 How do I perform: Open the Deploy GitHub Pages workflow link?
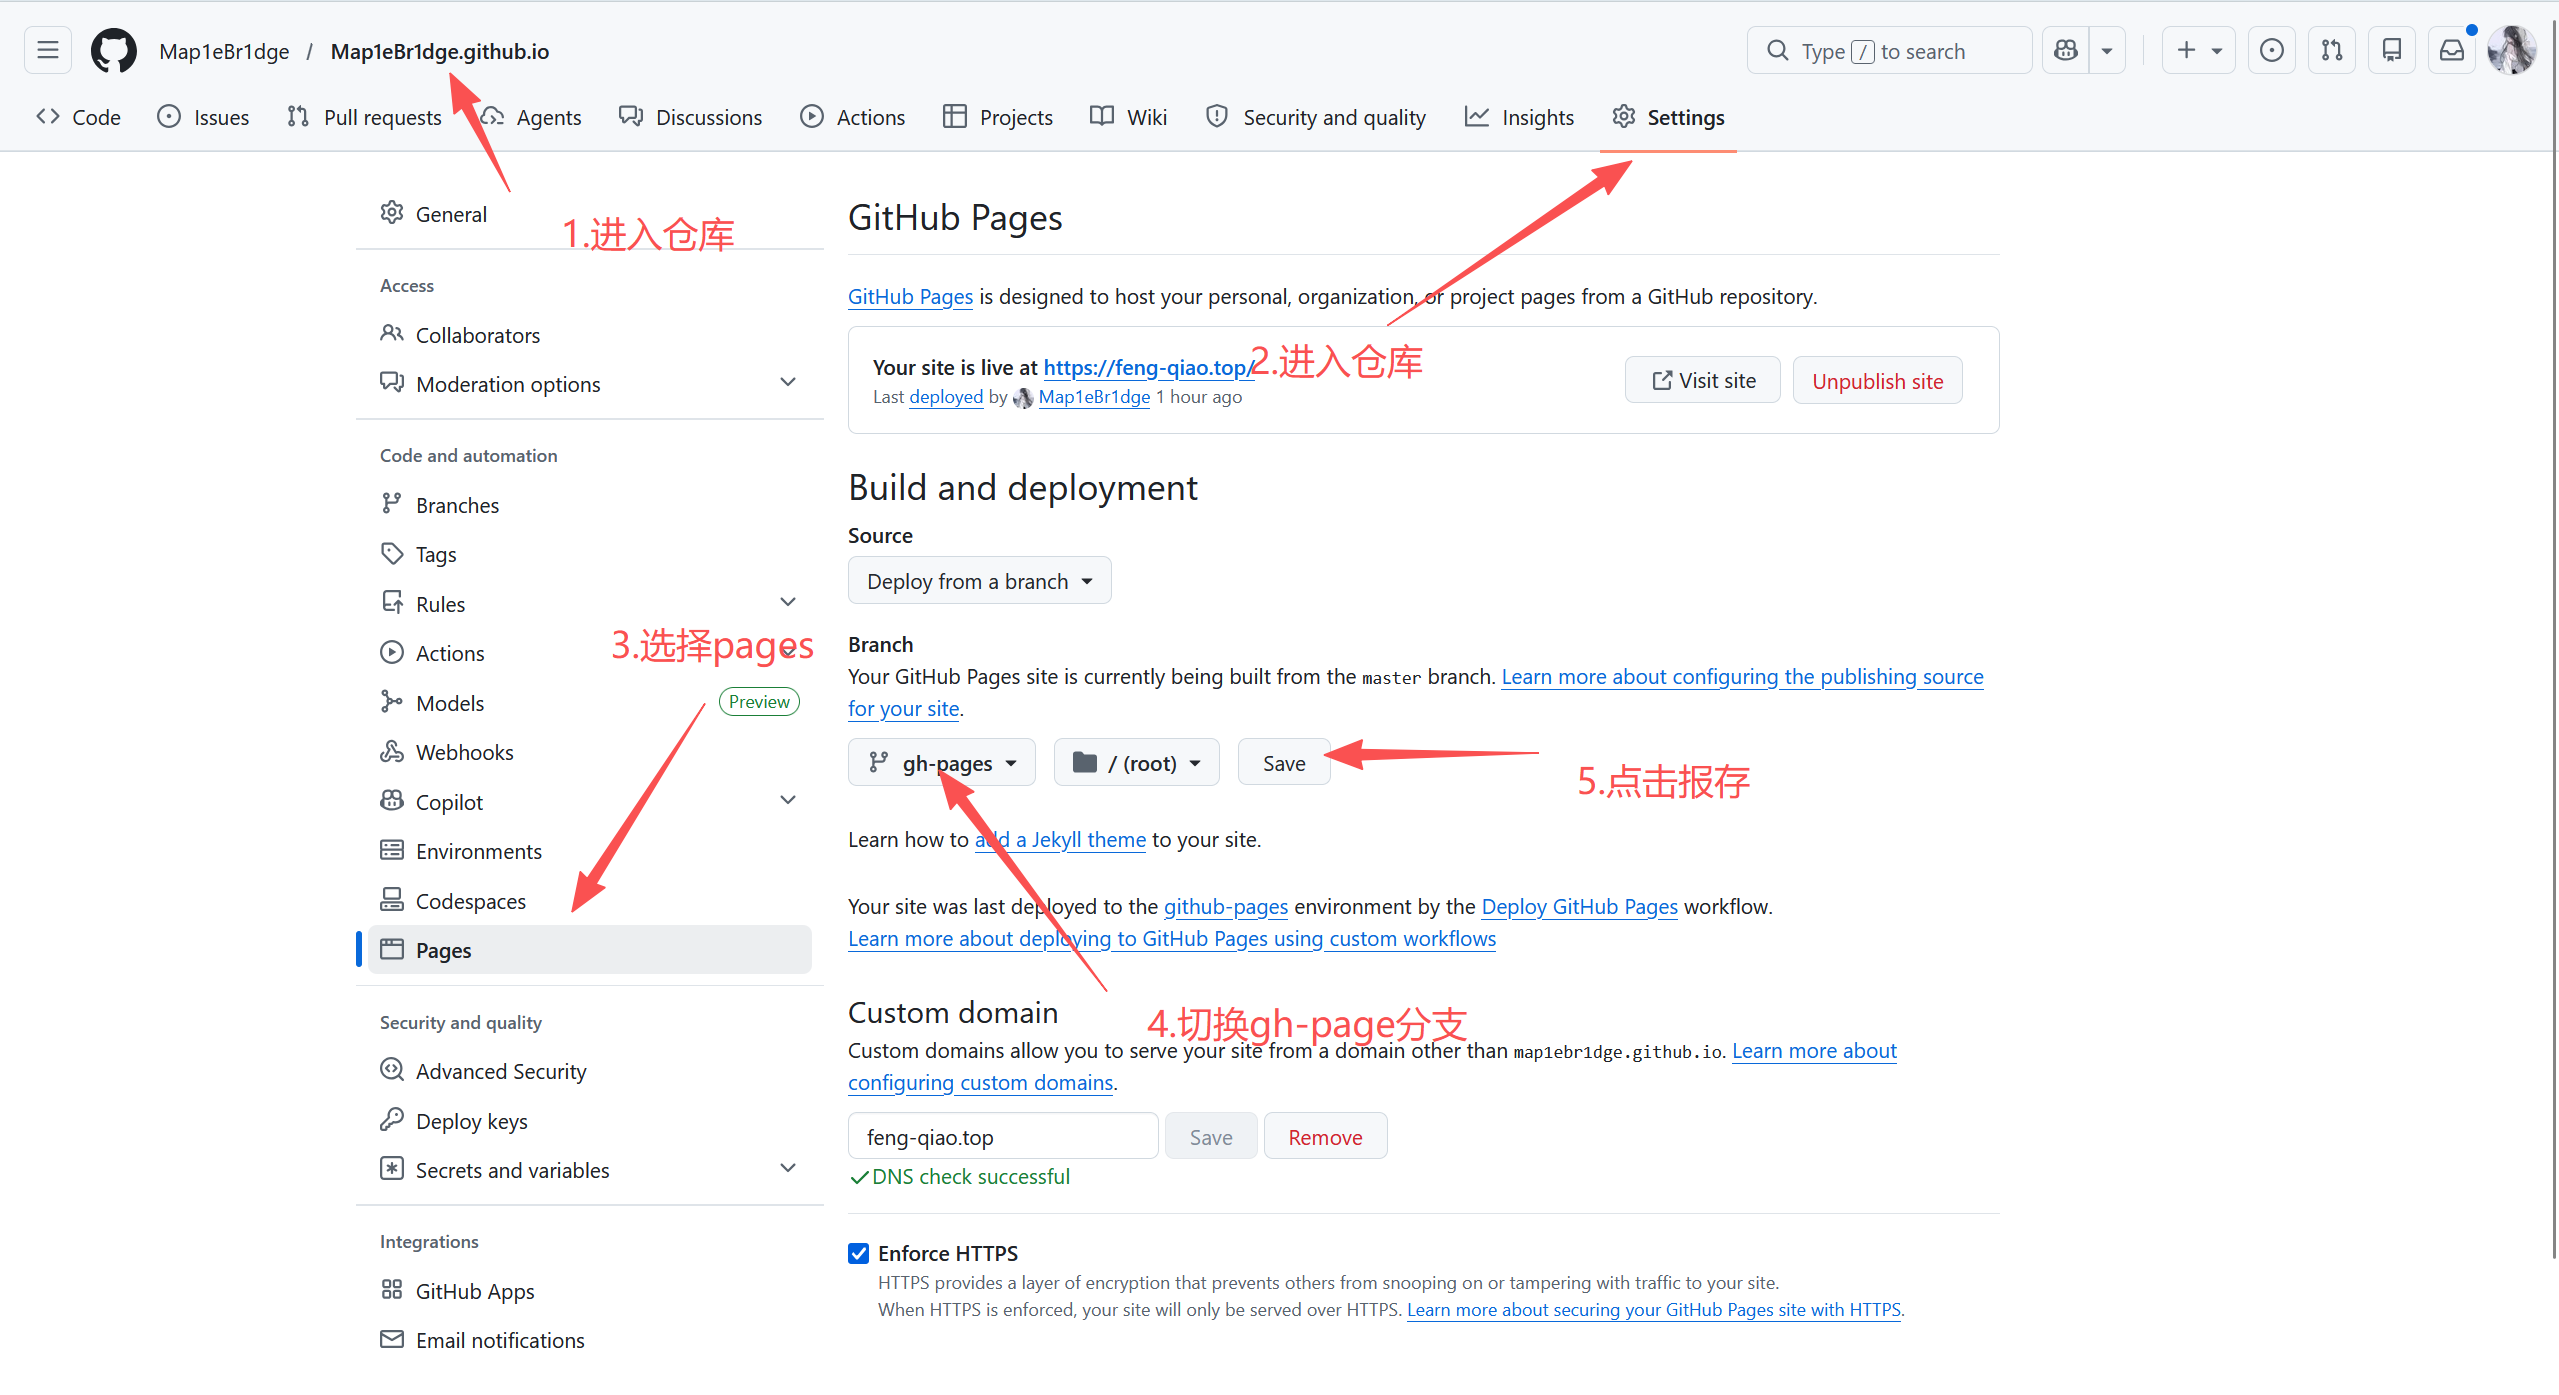point(1580,907)
